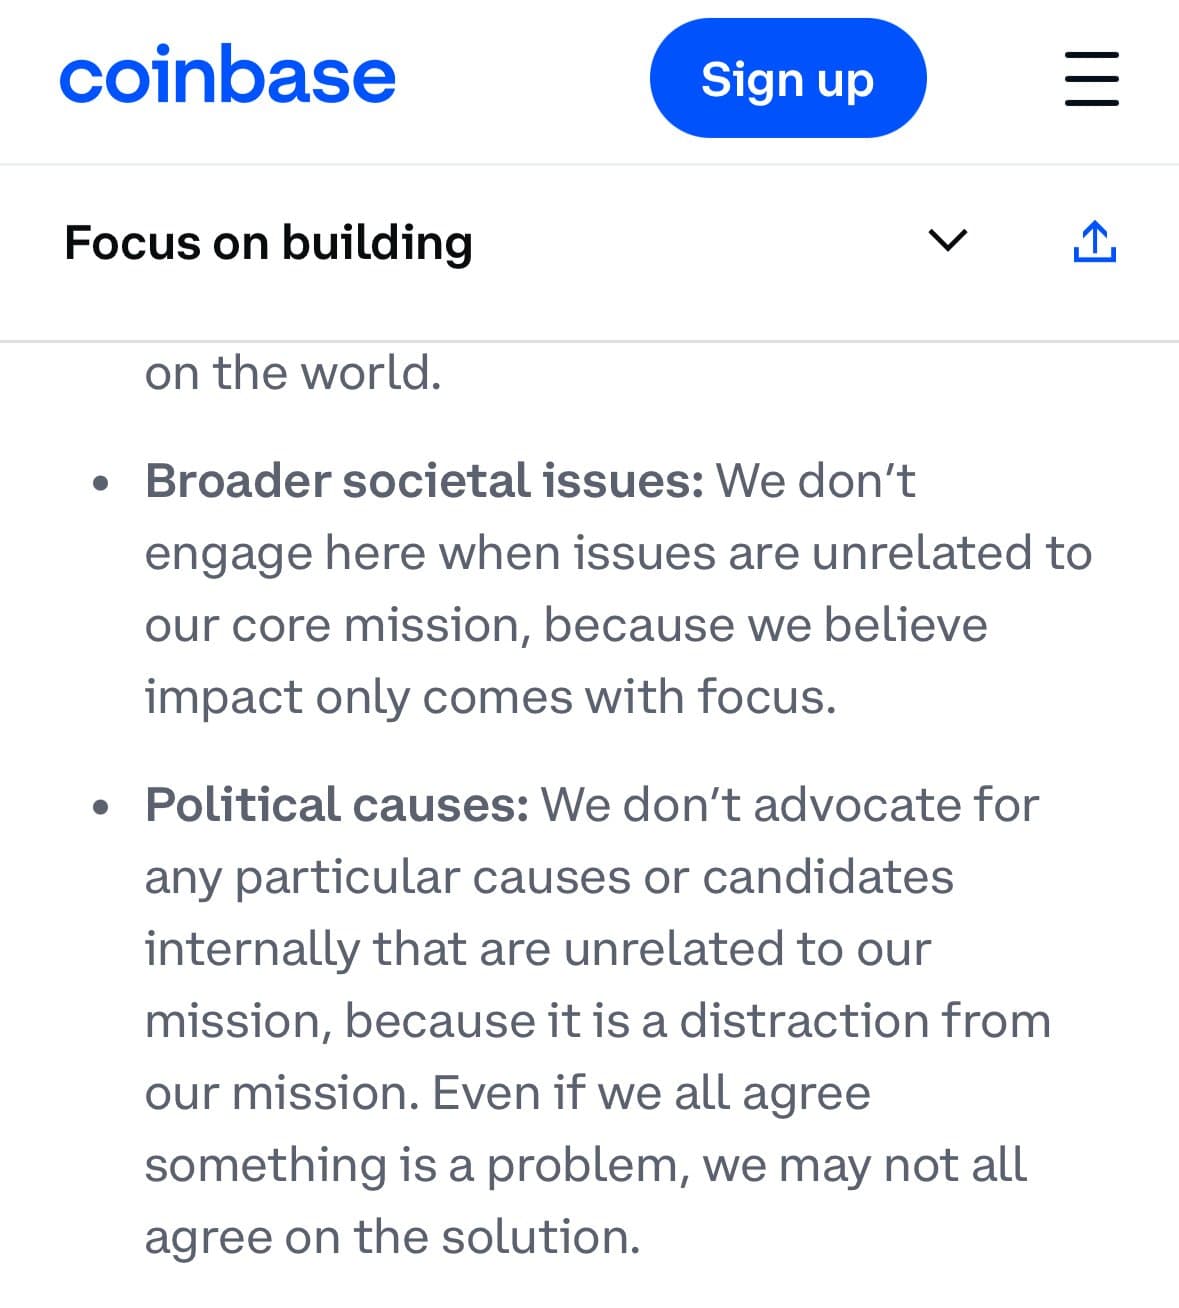This screenshot has height=1308, width=1179.
Task: Click line 'our core mission, because we believe'
Action: coord(566,625)
